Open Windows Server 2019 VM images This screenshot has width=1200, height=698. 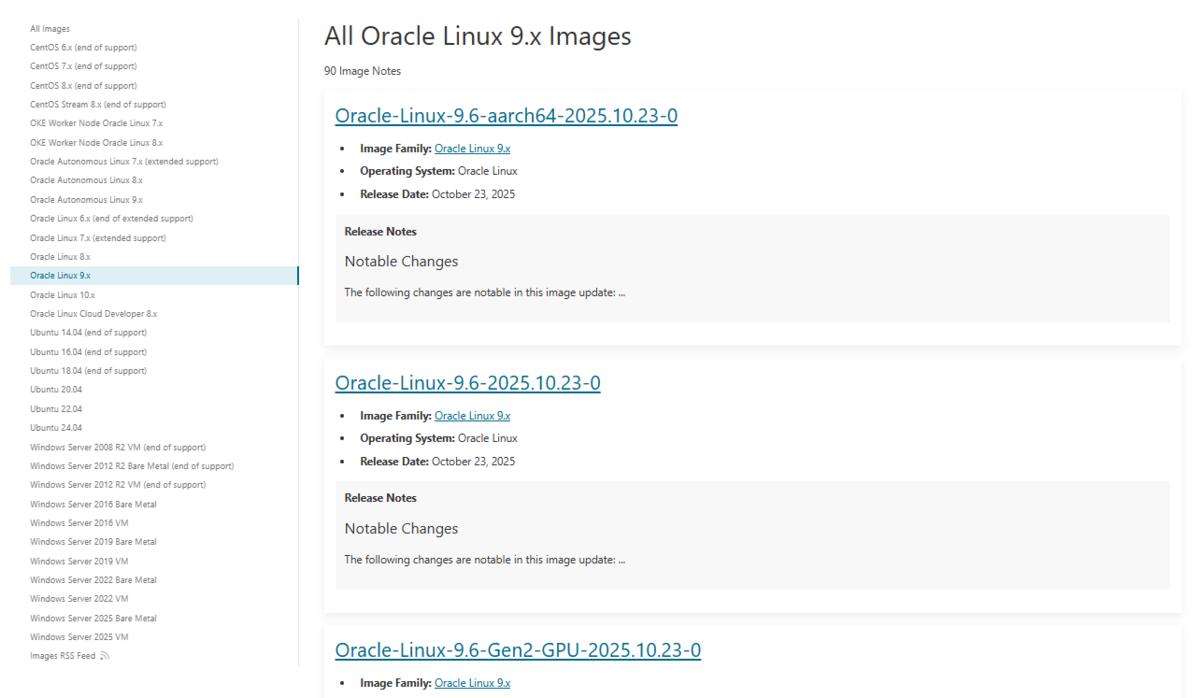click(x=79, y=561)
